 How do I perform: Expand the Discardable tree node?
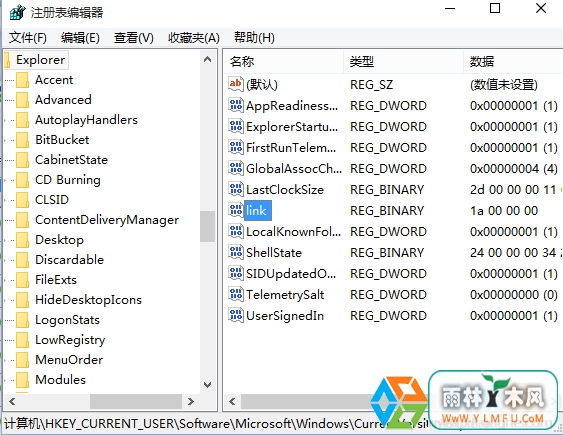tap(5, 260)
